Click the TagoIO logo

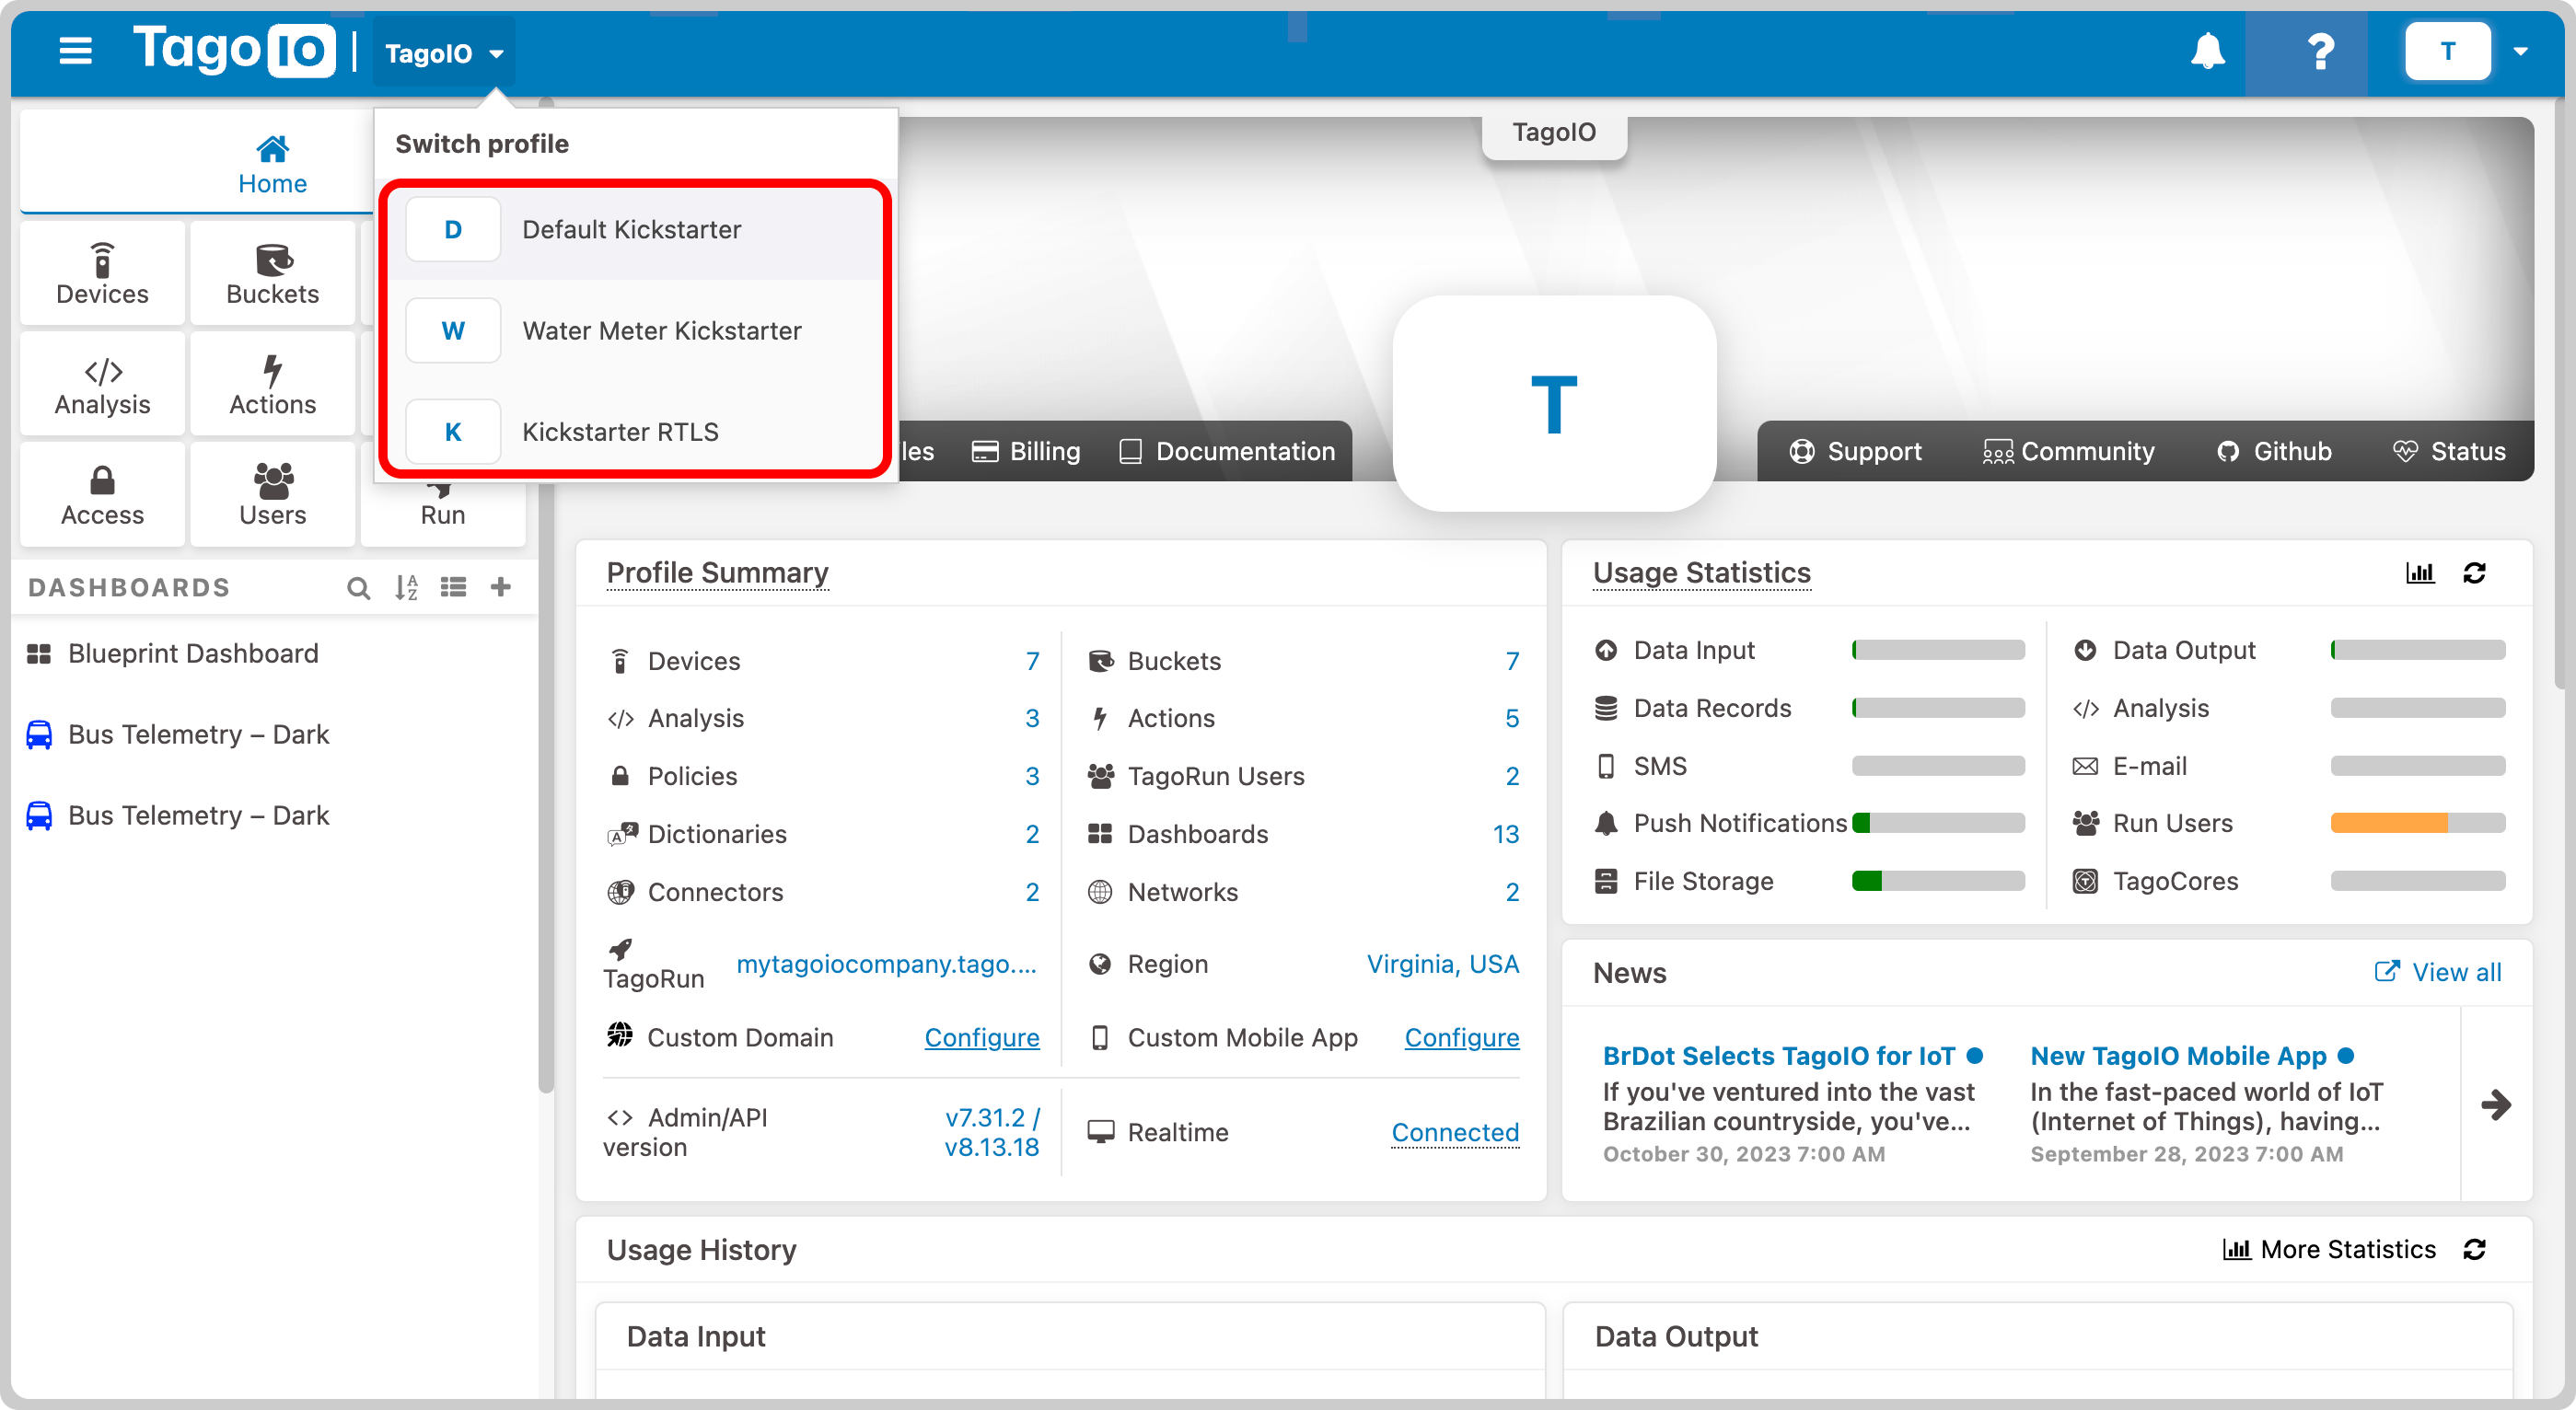pyautogui.click(x=234, y=50)
